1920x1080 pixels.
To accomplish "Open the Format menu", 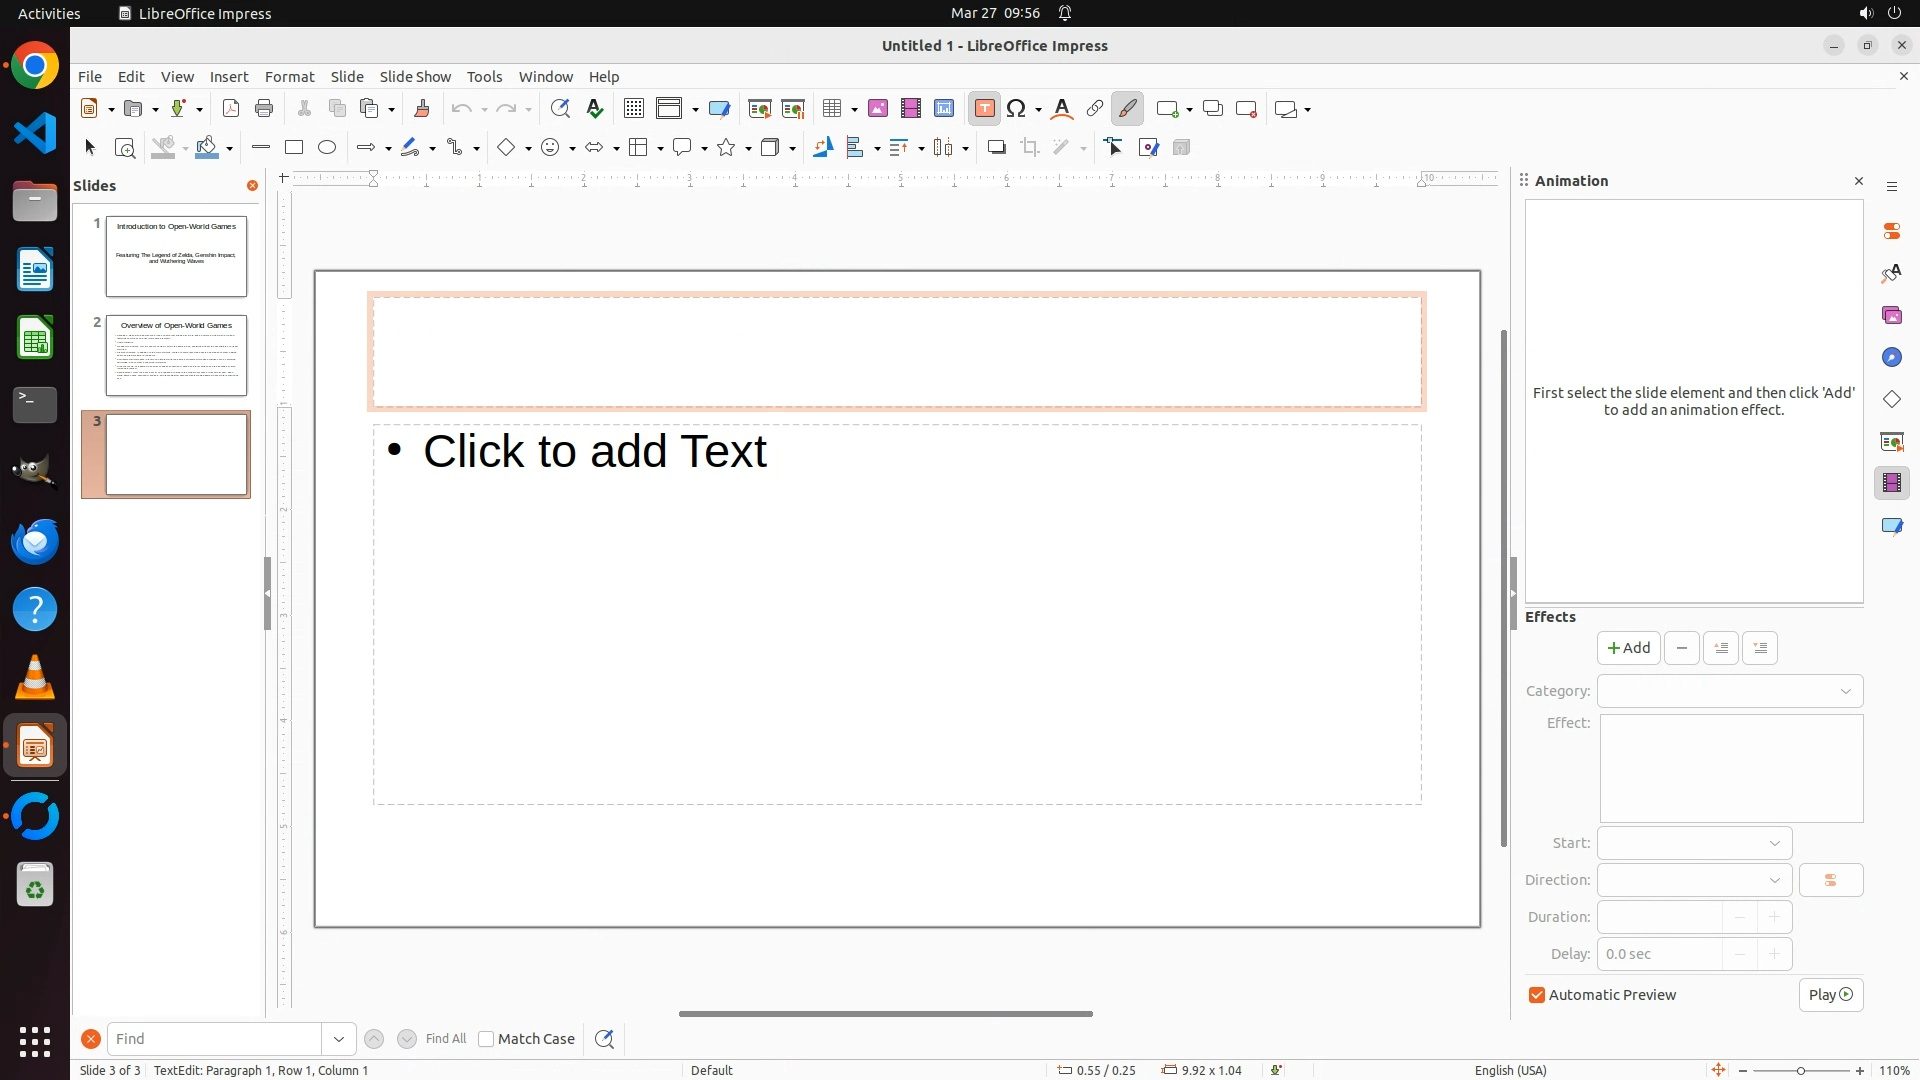I will [289, 77].
